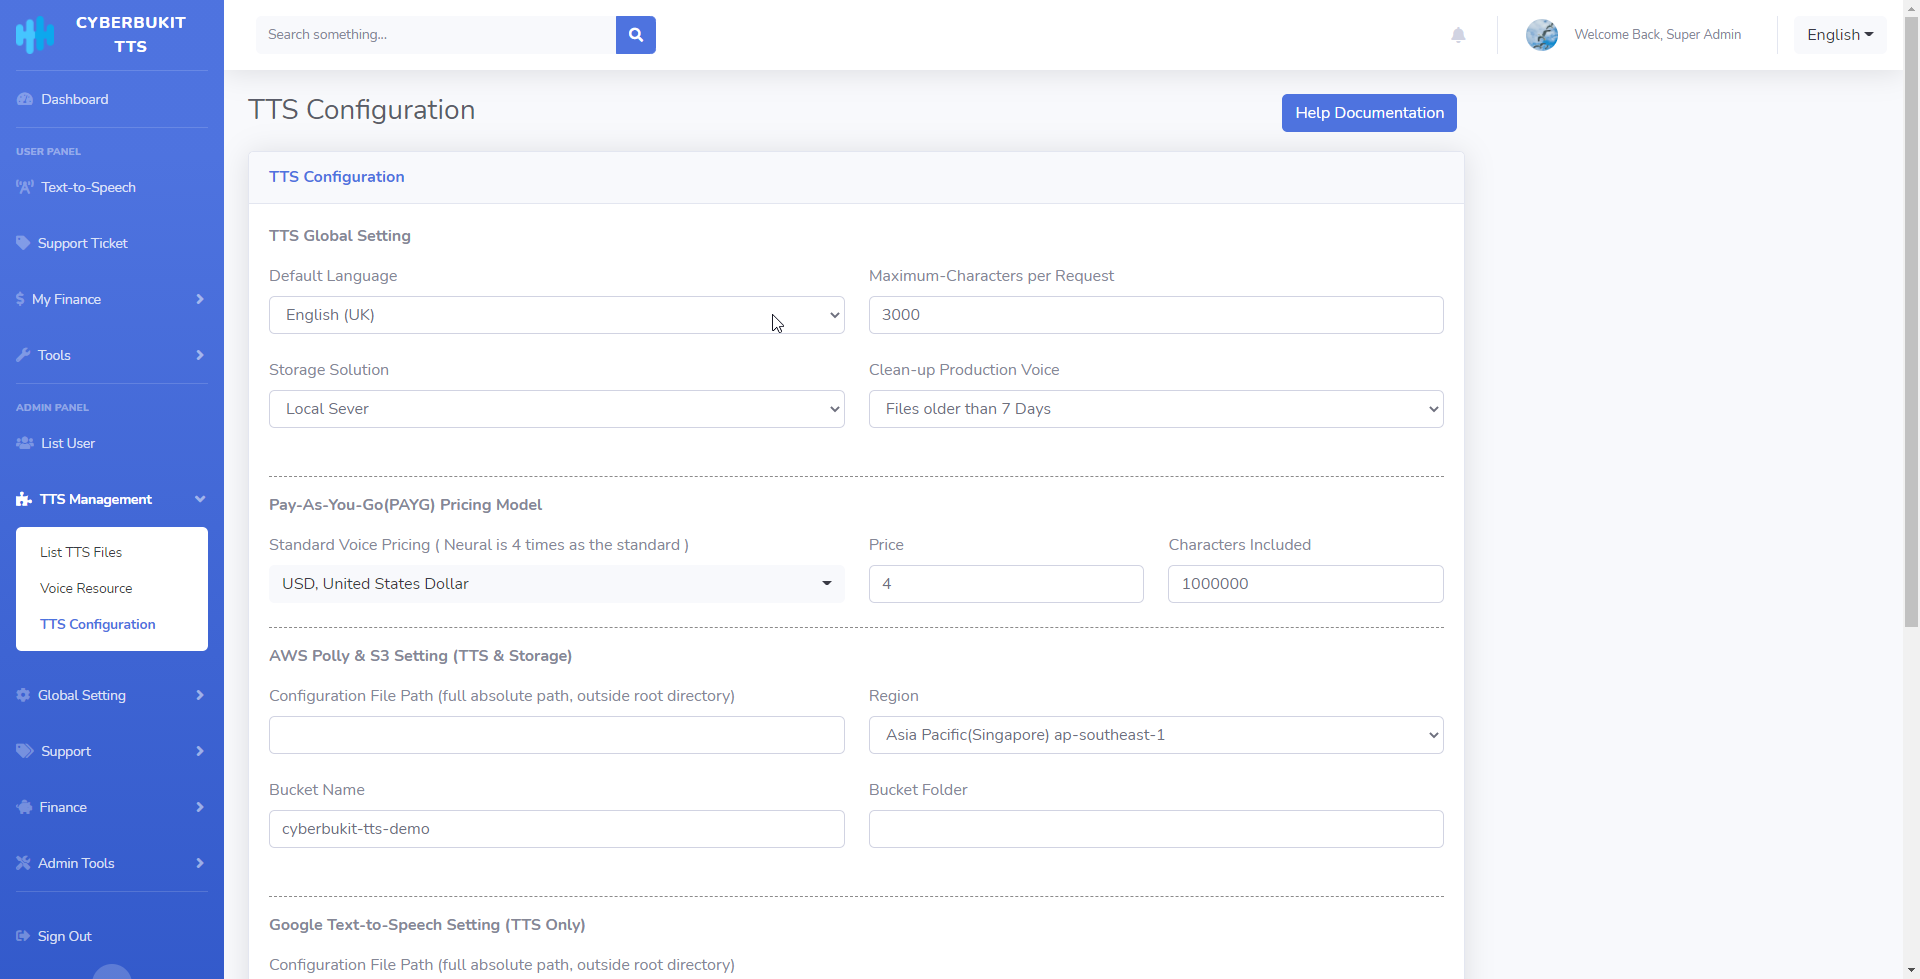Screen dimensions: 1920x979
Task: Click the Support Ticket tag icon
Action: [23, 243]
